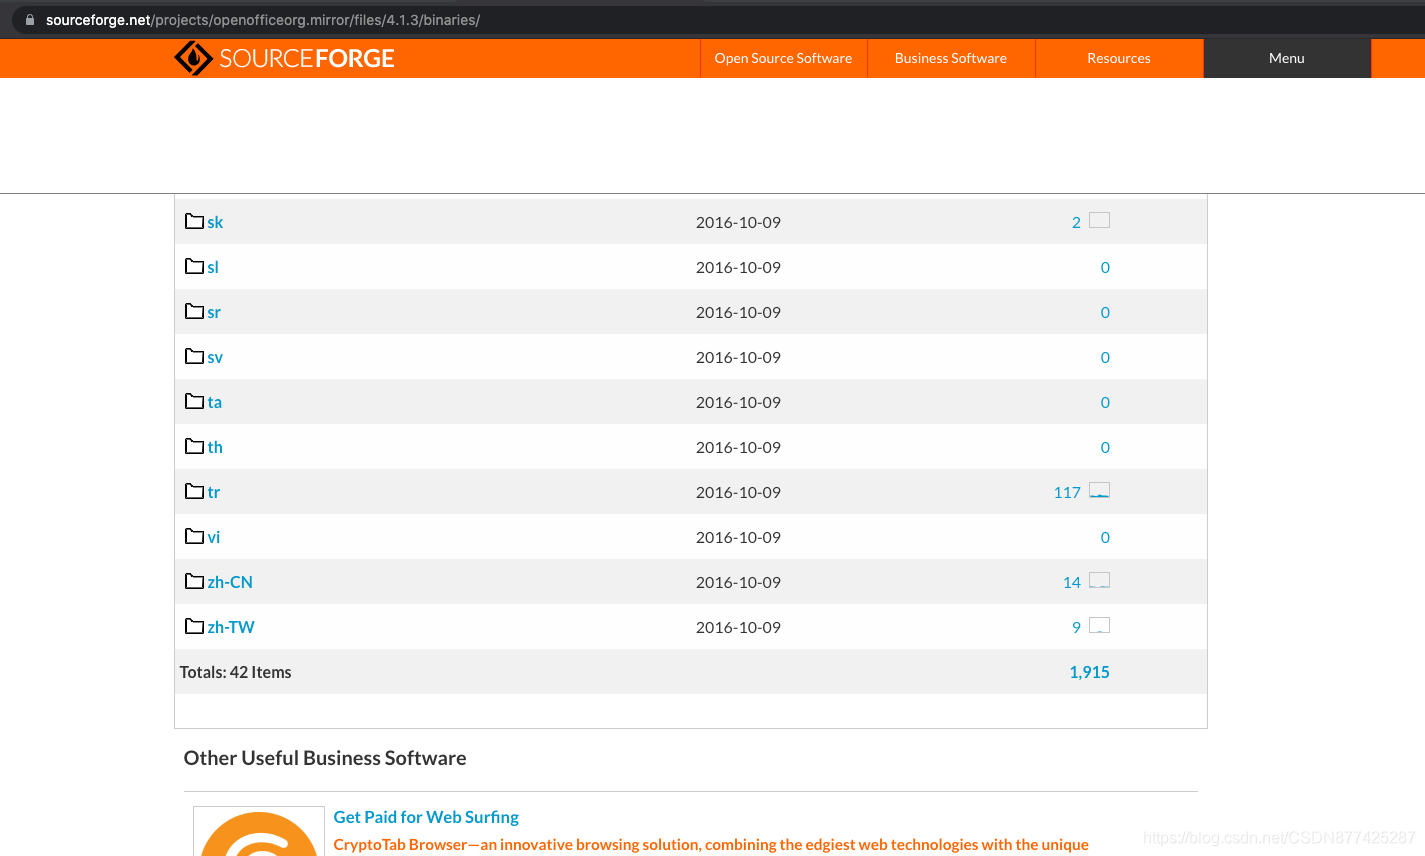Click download count 0 for sl

[1105, 267]
